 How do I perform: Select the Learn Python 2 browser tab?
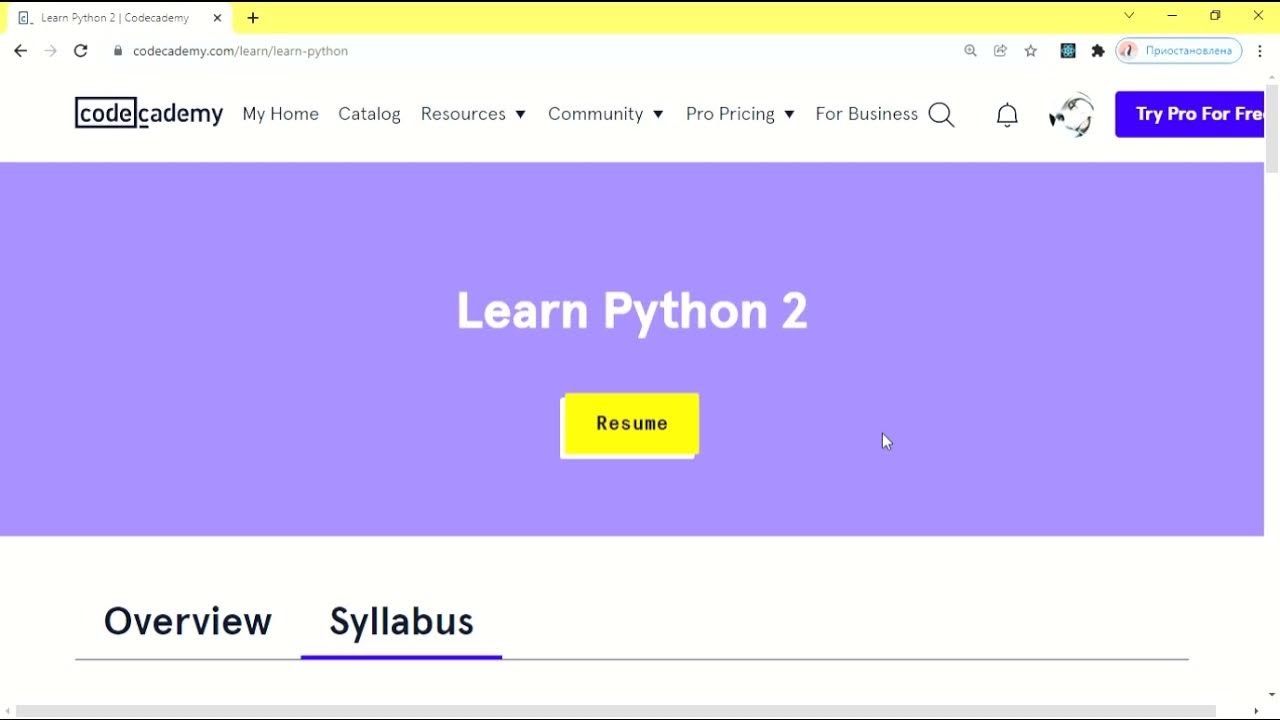pos(120,18)
